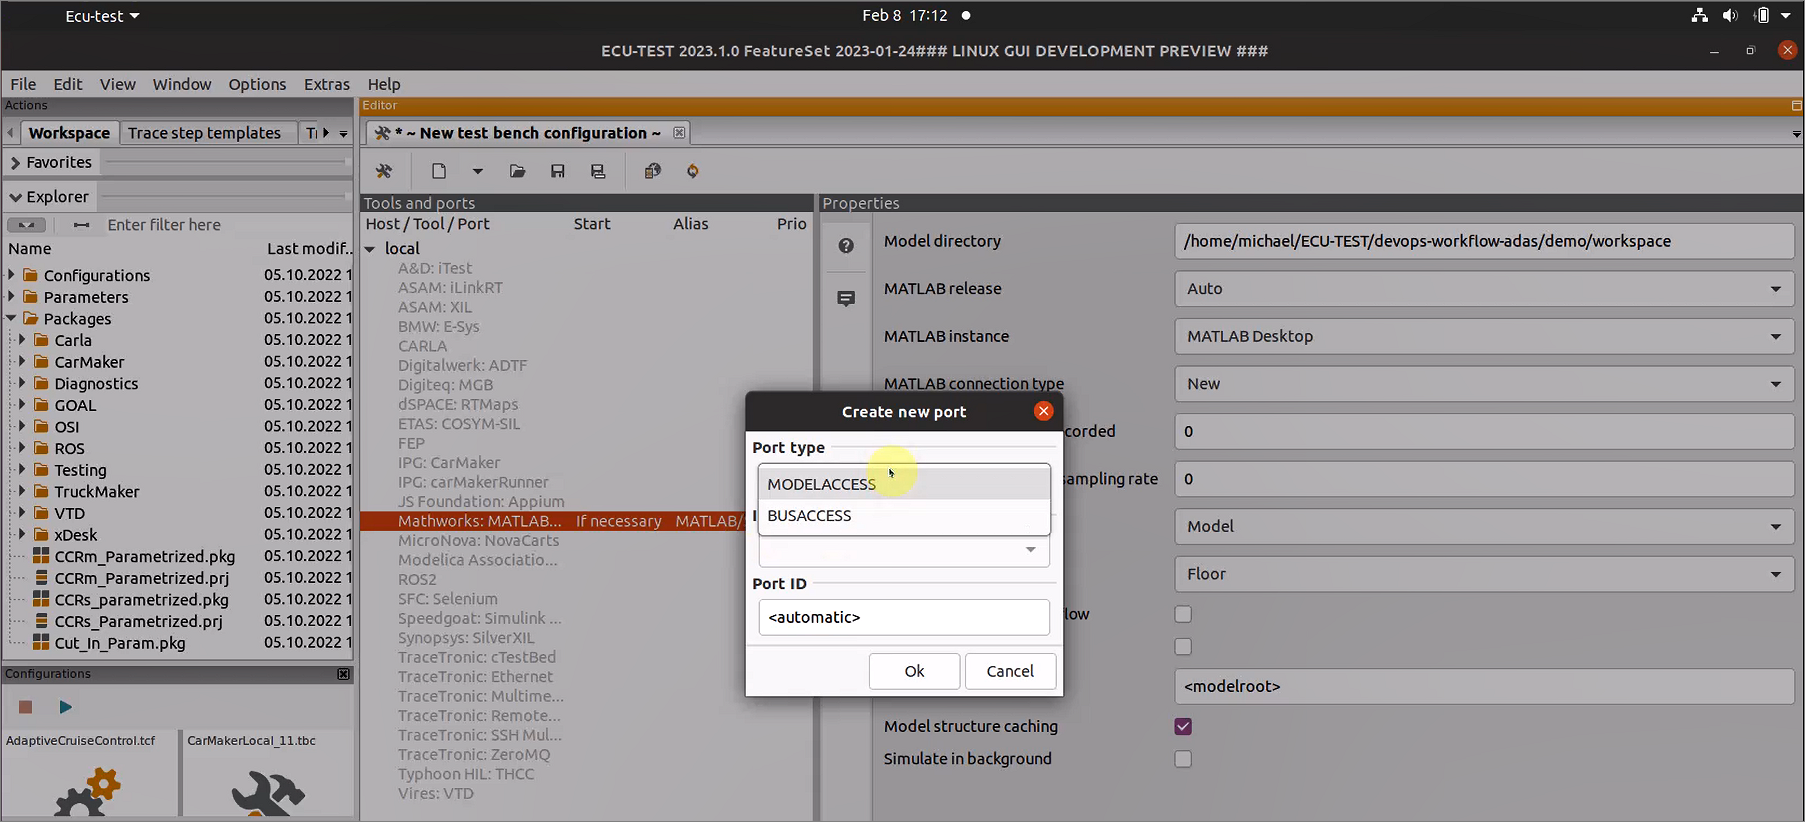Toggle unchecked checkbox below the Floor dropdown
This screenshot has width=1805, height=822.
(x=1183, y=614)
